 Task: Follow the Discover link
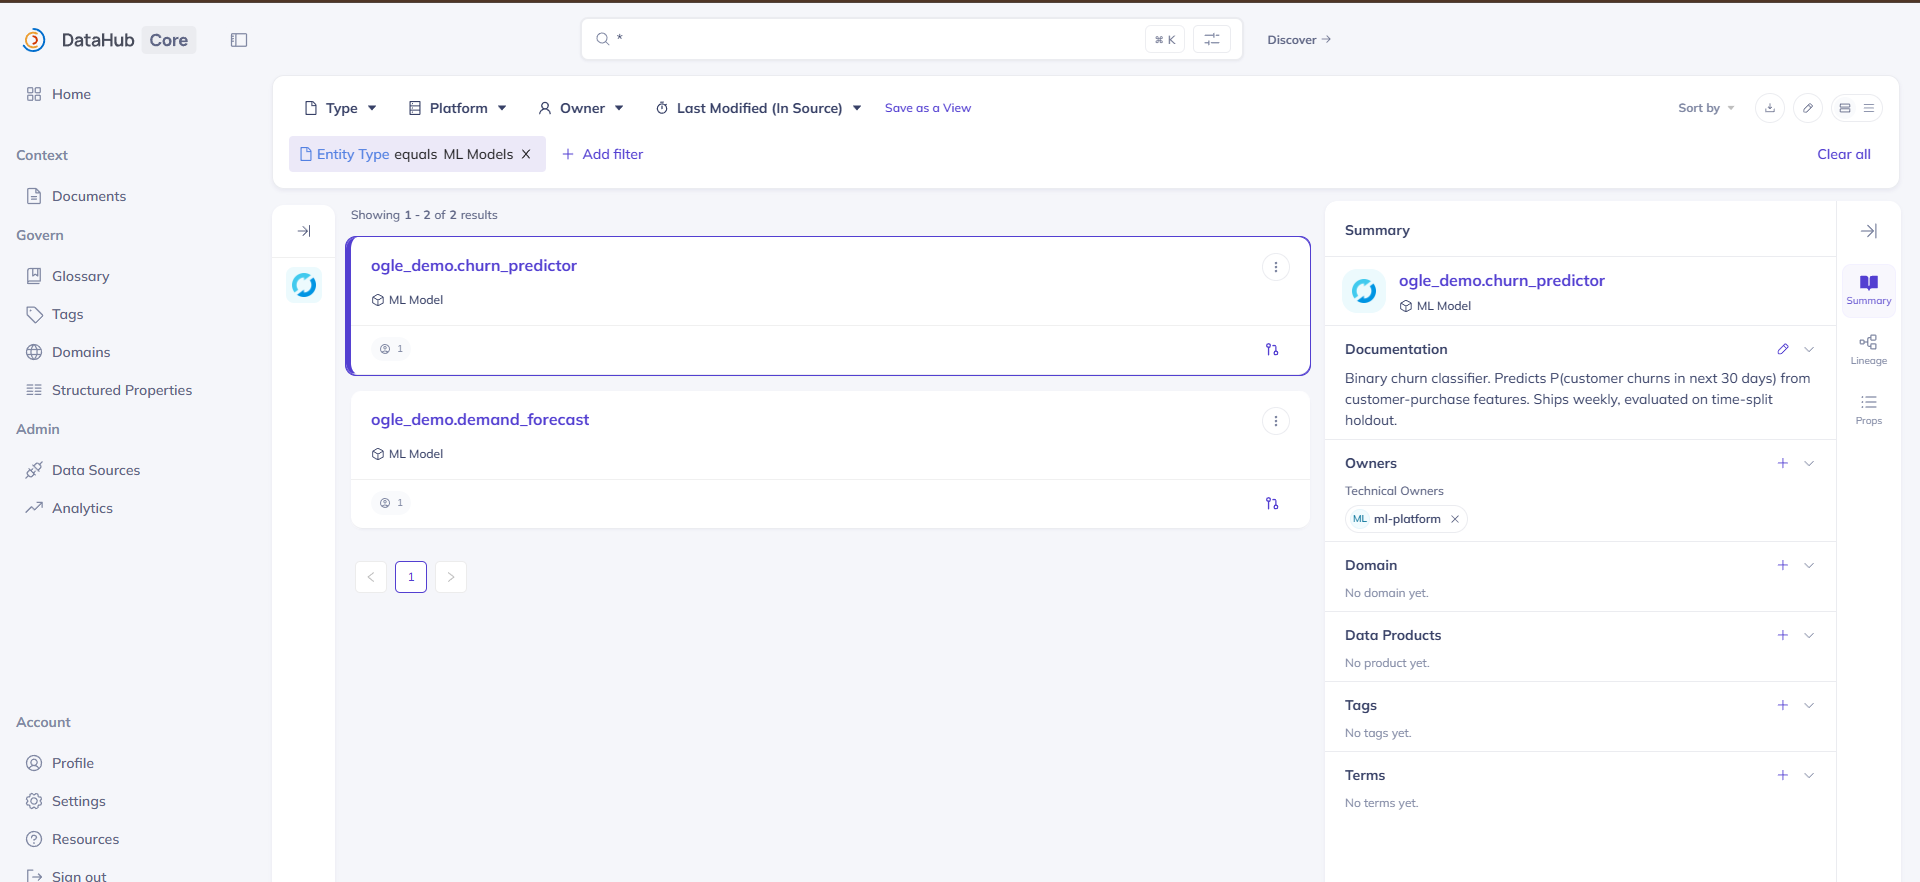point(1299,40)
